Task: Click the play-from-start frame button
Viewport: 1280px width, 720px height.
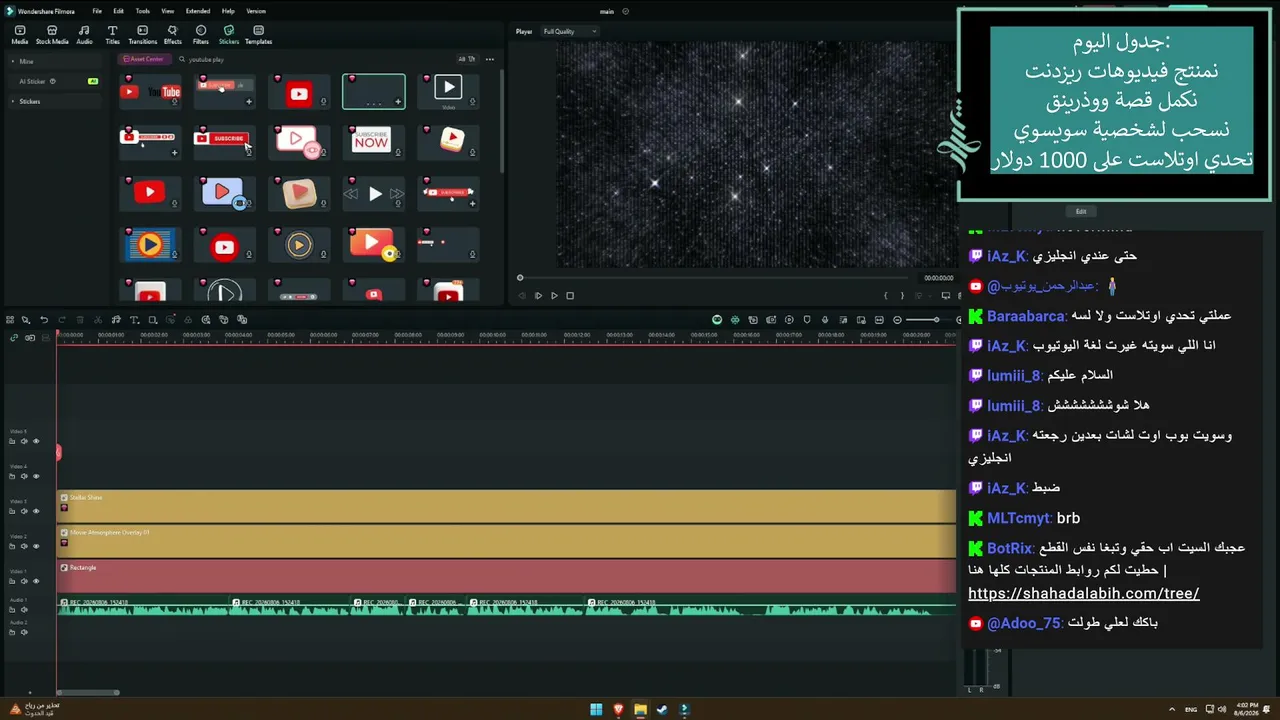Action: point(538,296)
